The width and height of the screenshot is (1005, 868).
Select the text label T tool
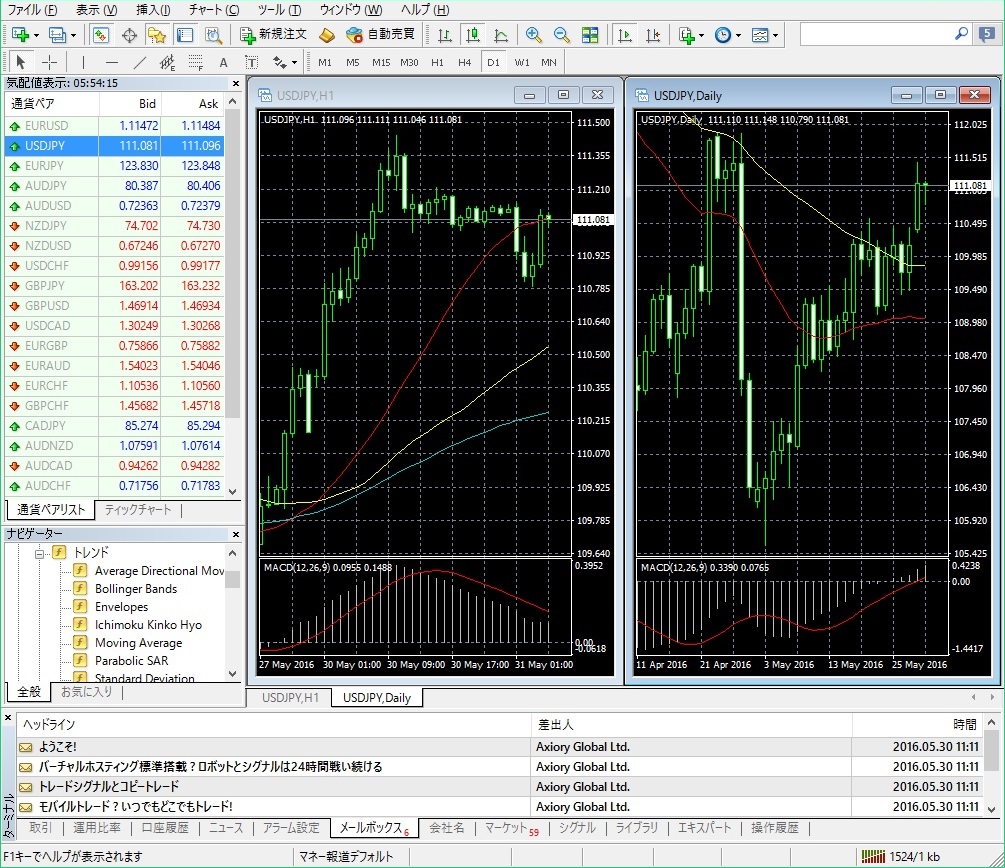pyautogui.click(x=251, y=62)
